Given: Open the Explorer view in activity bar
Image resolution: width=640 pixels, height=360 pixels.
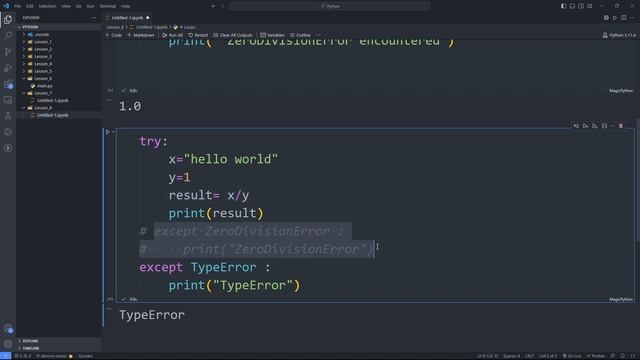Looking at the screenshot, I should 8,20.
